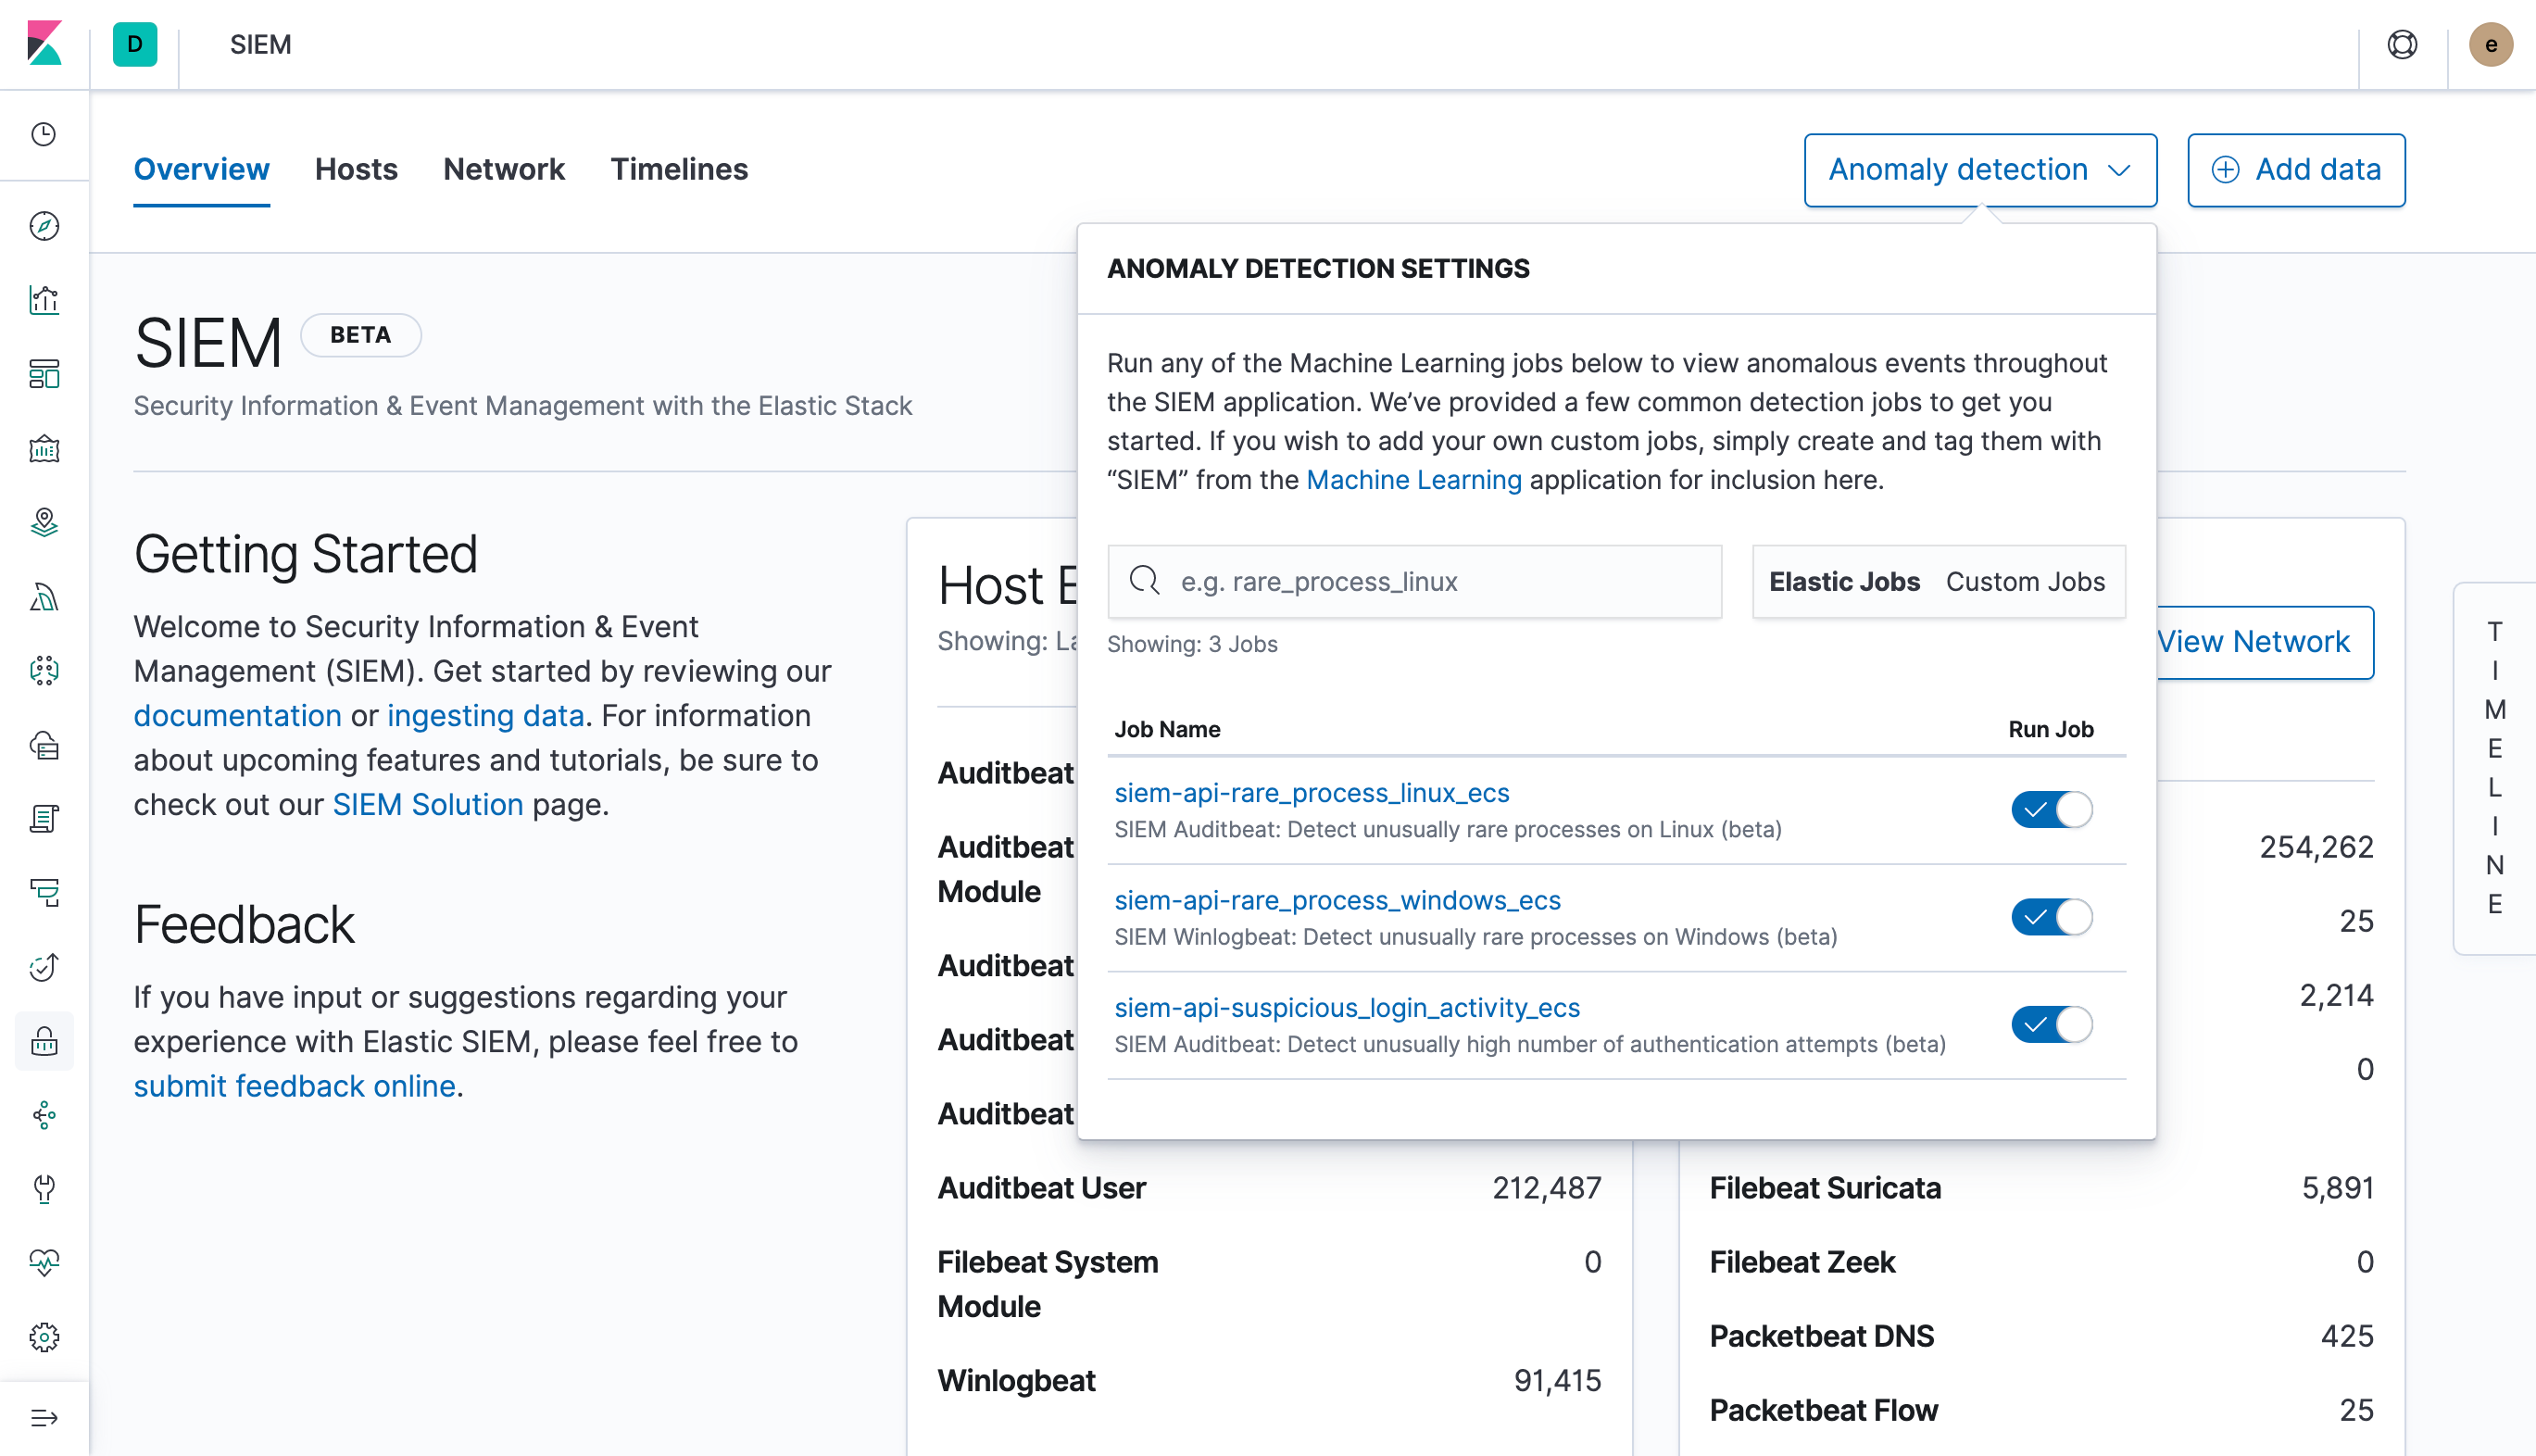Click the timeline icon in left sidebar
The image size is (2536, 1456).
click(x=45, y=894)
